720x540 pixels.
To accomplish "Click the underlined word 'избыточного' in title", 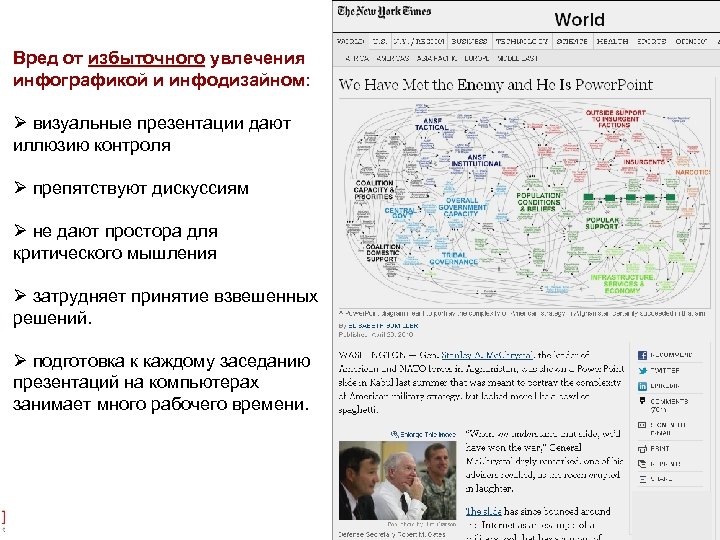I will point(146,58).
